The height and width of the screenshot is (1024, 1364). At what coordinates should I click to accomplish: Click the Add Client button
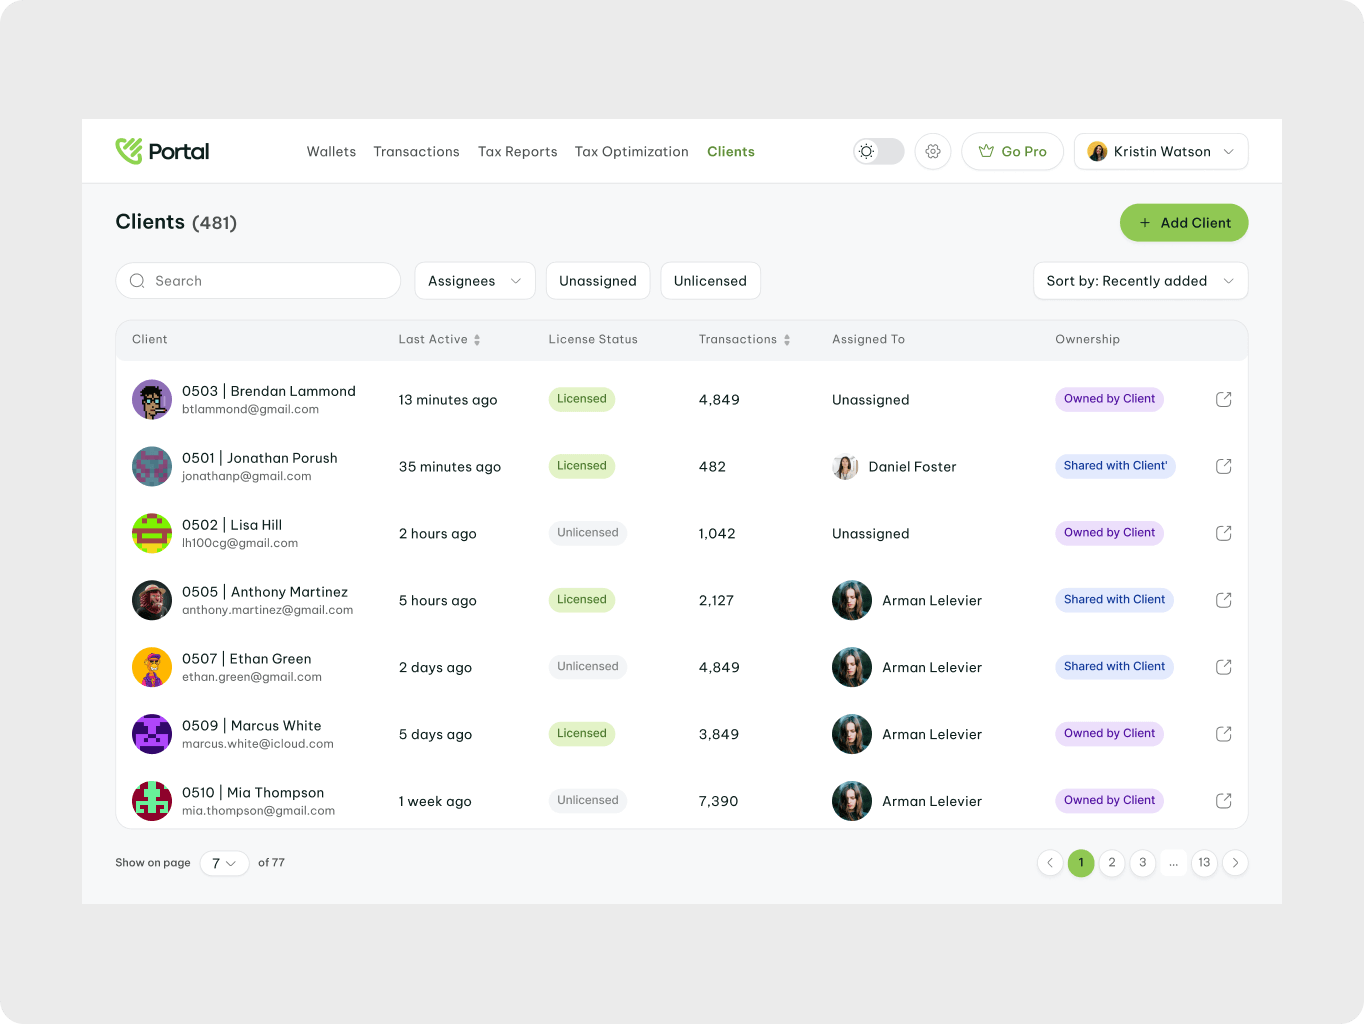1183,222
